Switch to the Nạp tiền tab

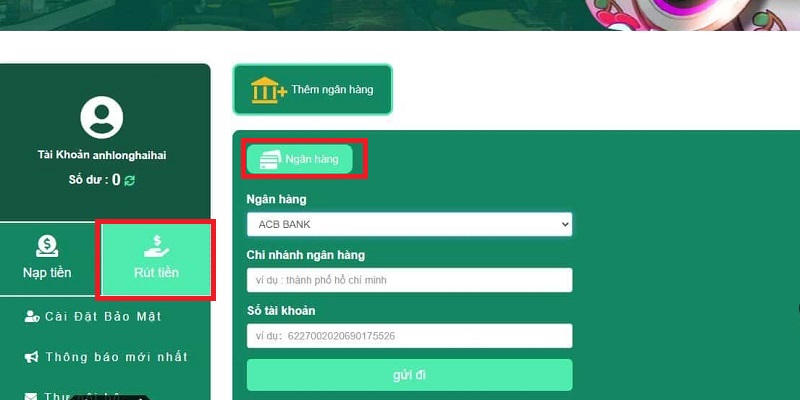point(47,259)
